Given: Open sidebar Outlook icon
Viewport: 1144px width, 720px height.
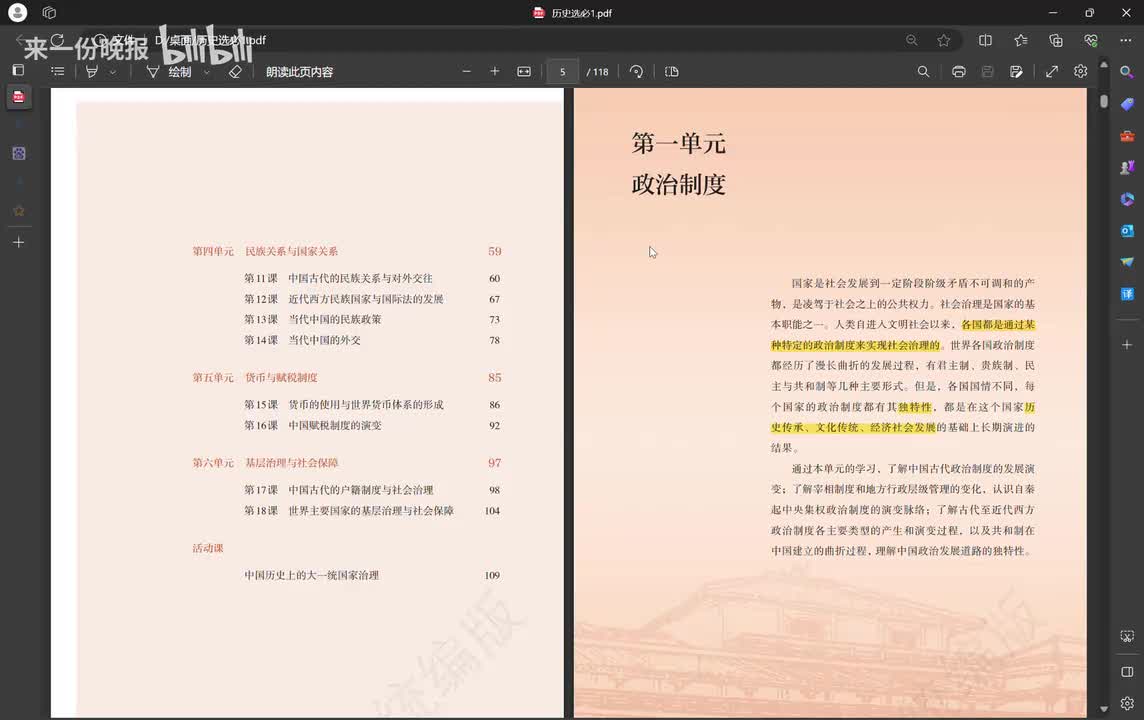Looking at the screenshot, I should (1127, 231).
